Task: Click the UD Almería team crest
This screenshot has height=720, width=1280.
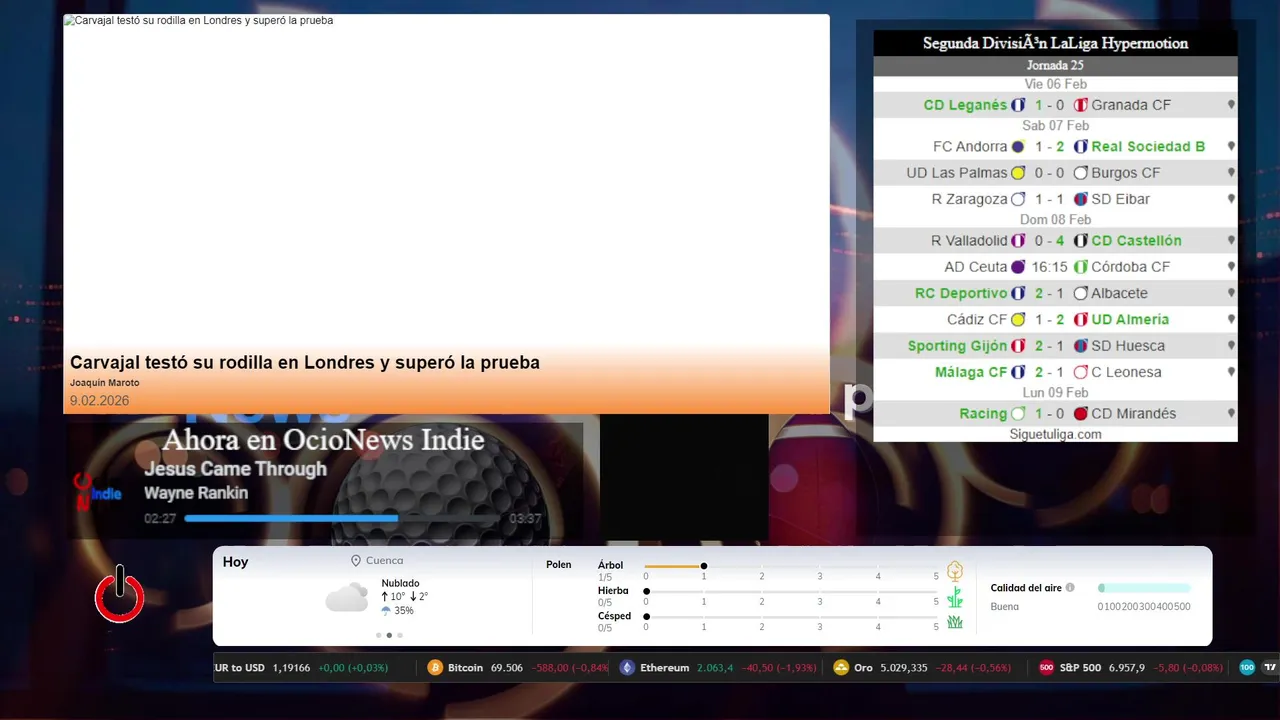Action: [1081, 320]
